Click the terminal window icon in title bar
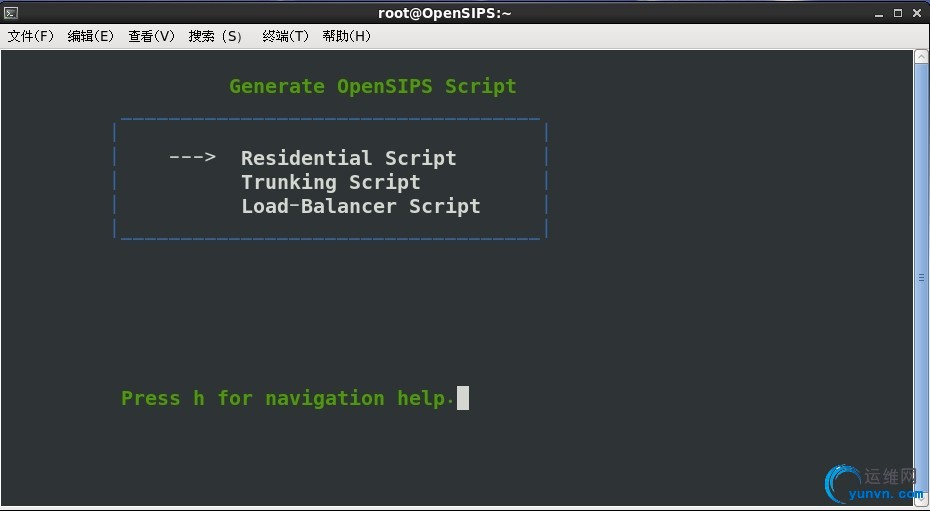 point(11,12)
